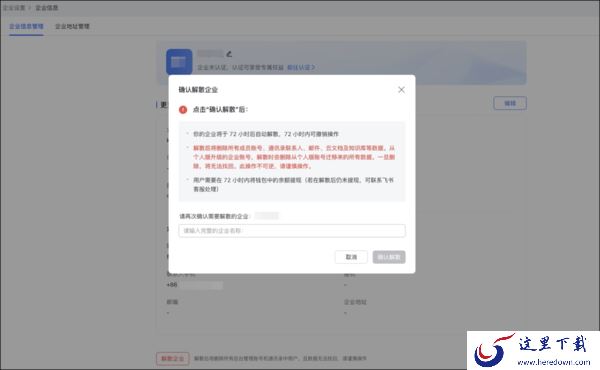The image size is (600, 370).
Task: Click the grey 确认解散 confirm button
Action: pyautogui.click(x=389, y=257)
